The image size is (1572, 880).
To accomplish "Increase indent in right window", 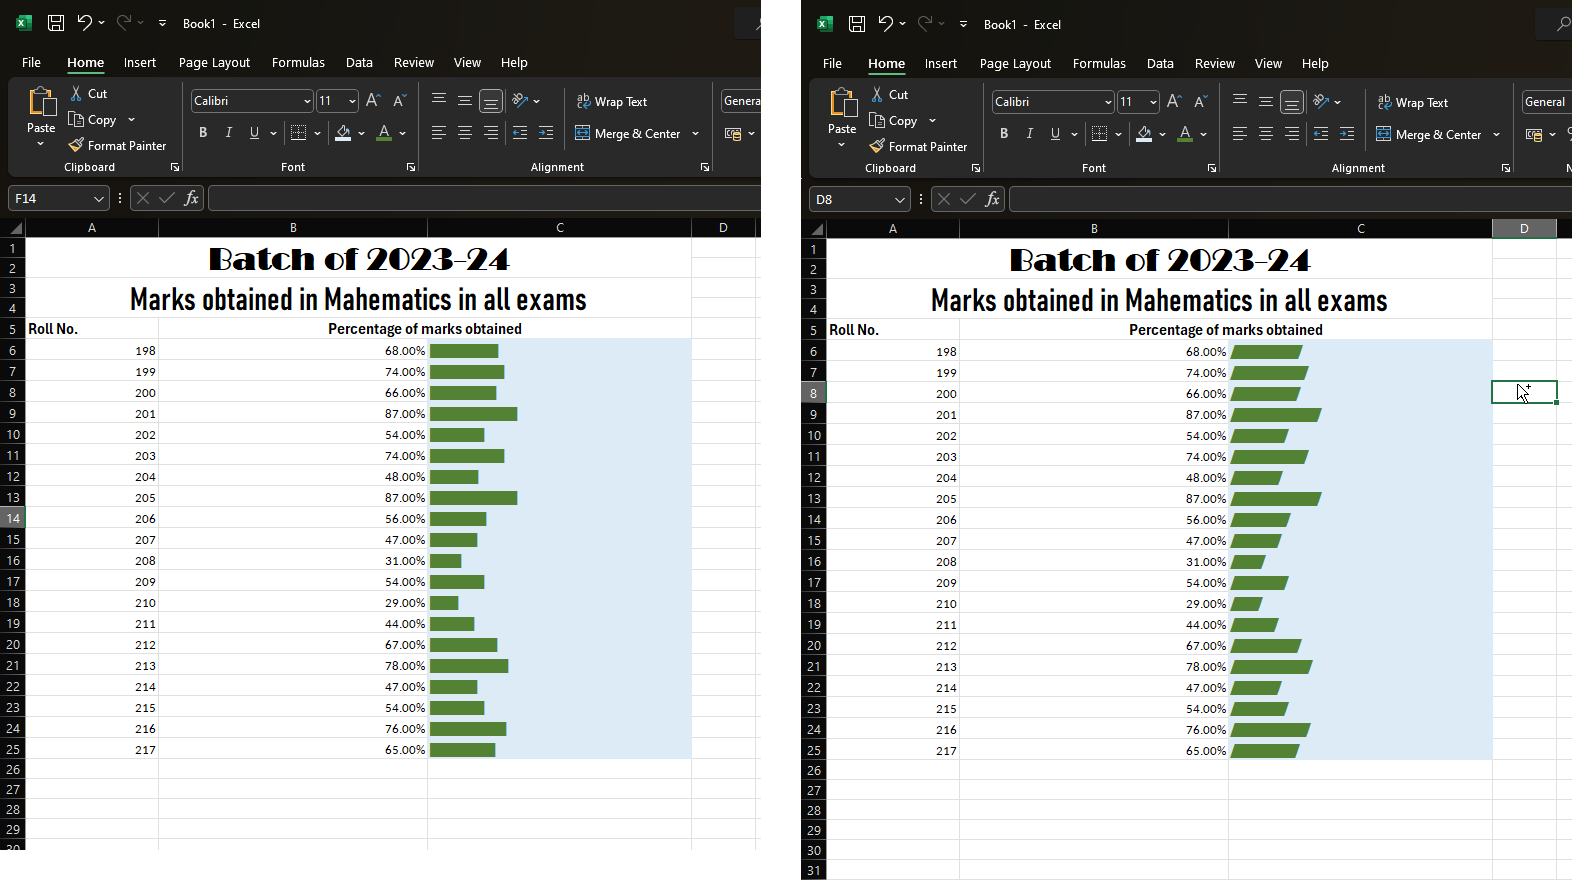I will pyautogui.click(x=1347, y=133).
